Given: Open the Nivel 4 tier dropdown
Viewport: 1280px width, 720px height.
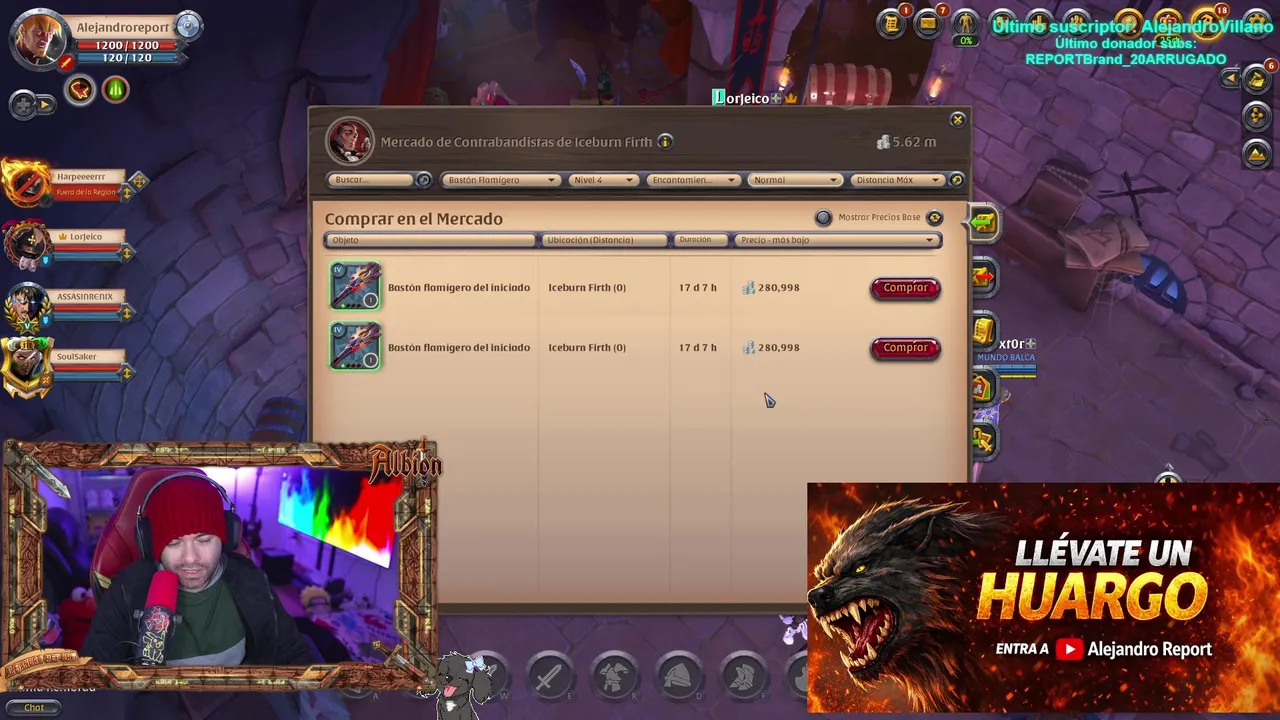Looking at the screenshot, I should [x=603, y=180].
